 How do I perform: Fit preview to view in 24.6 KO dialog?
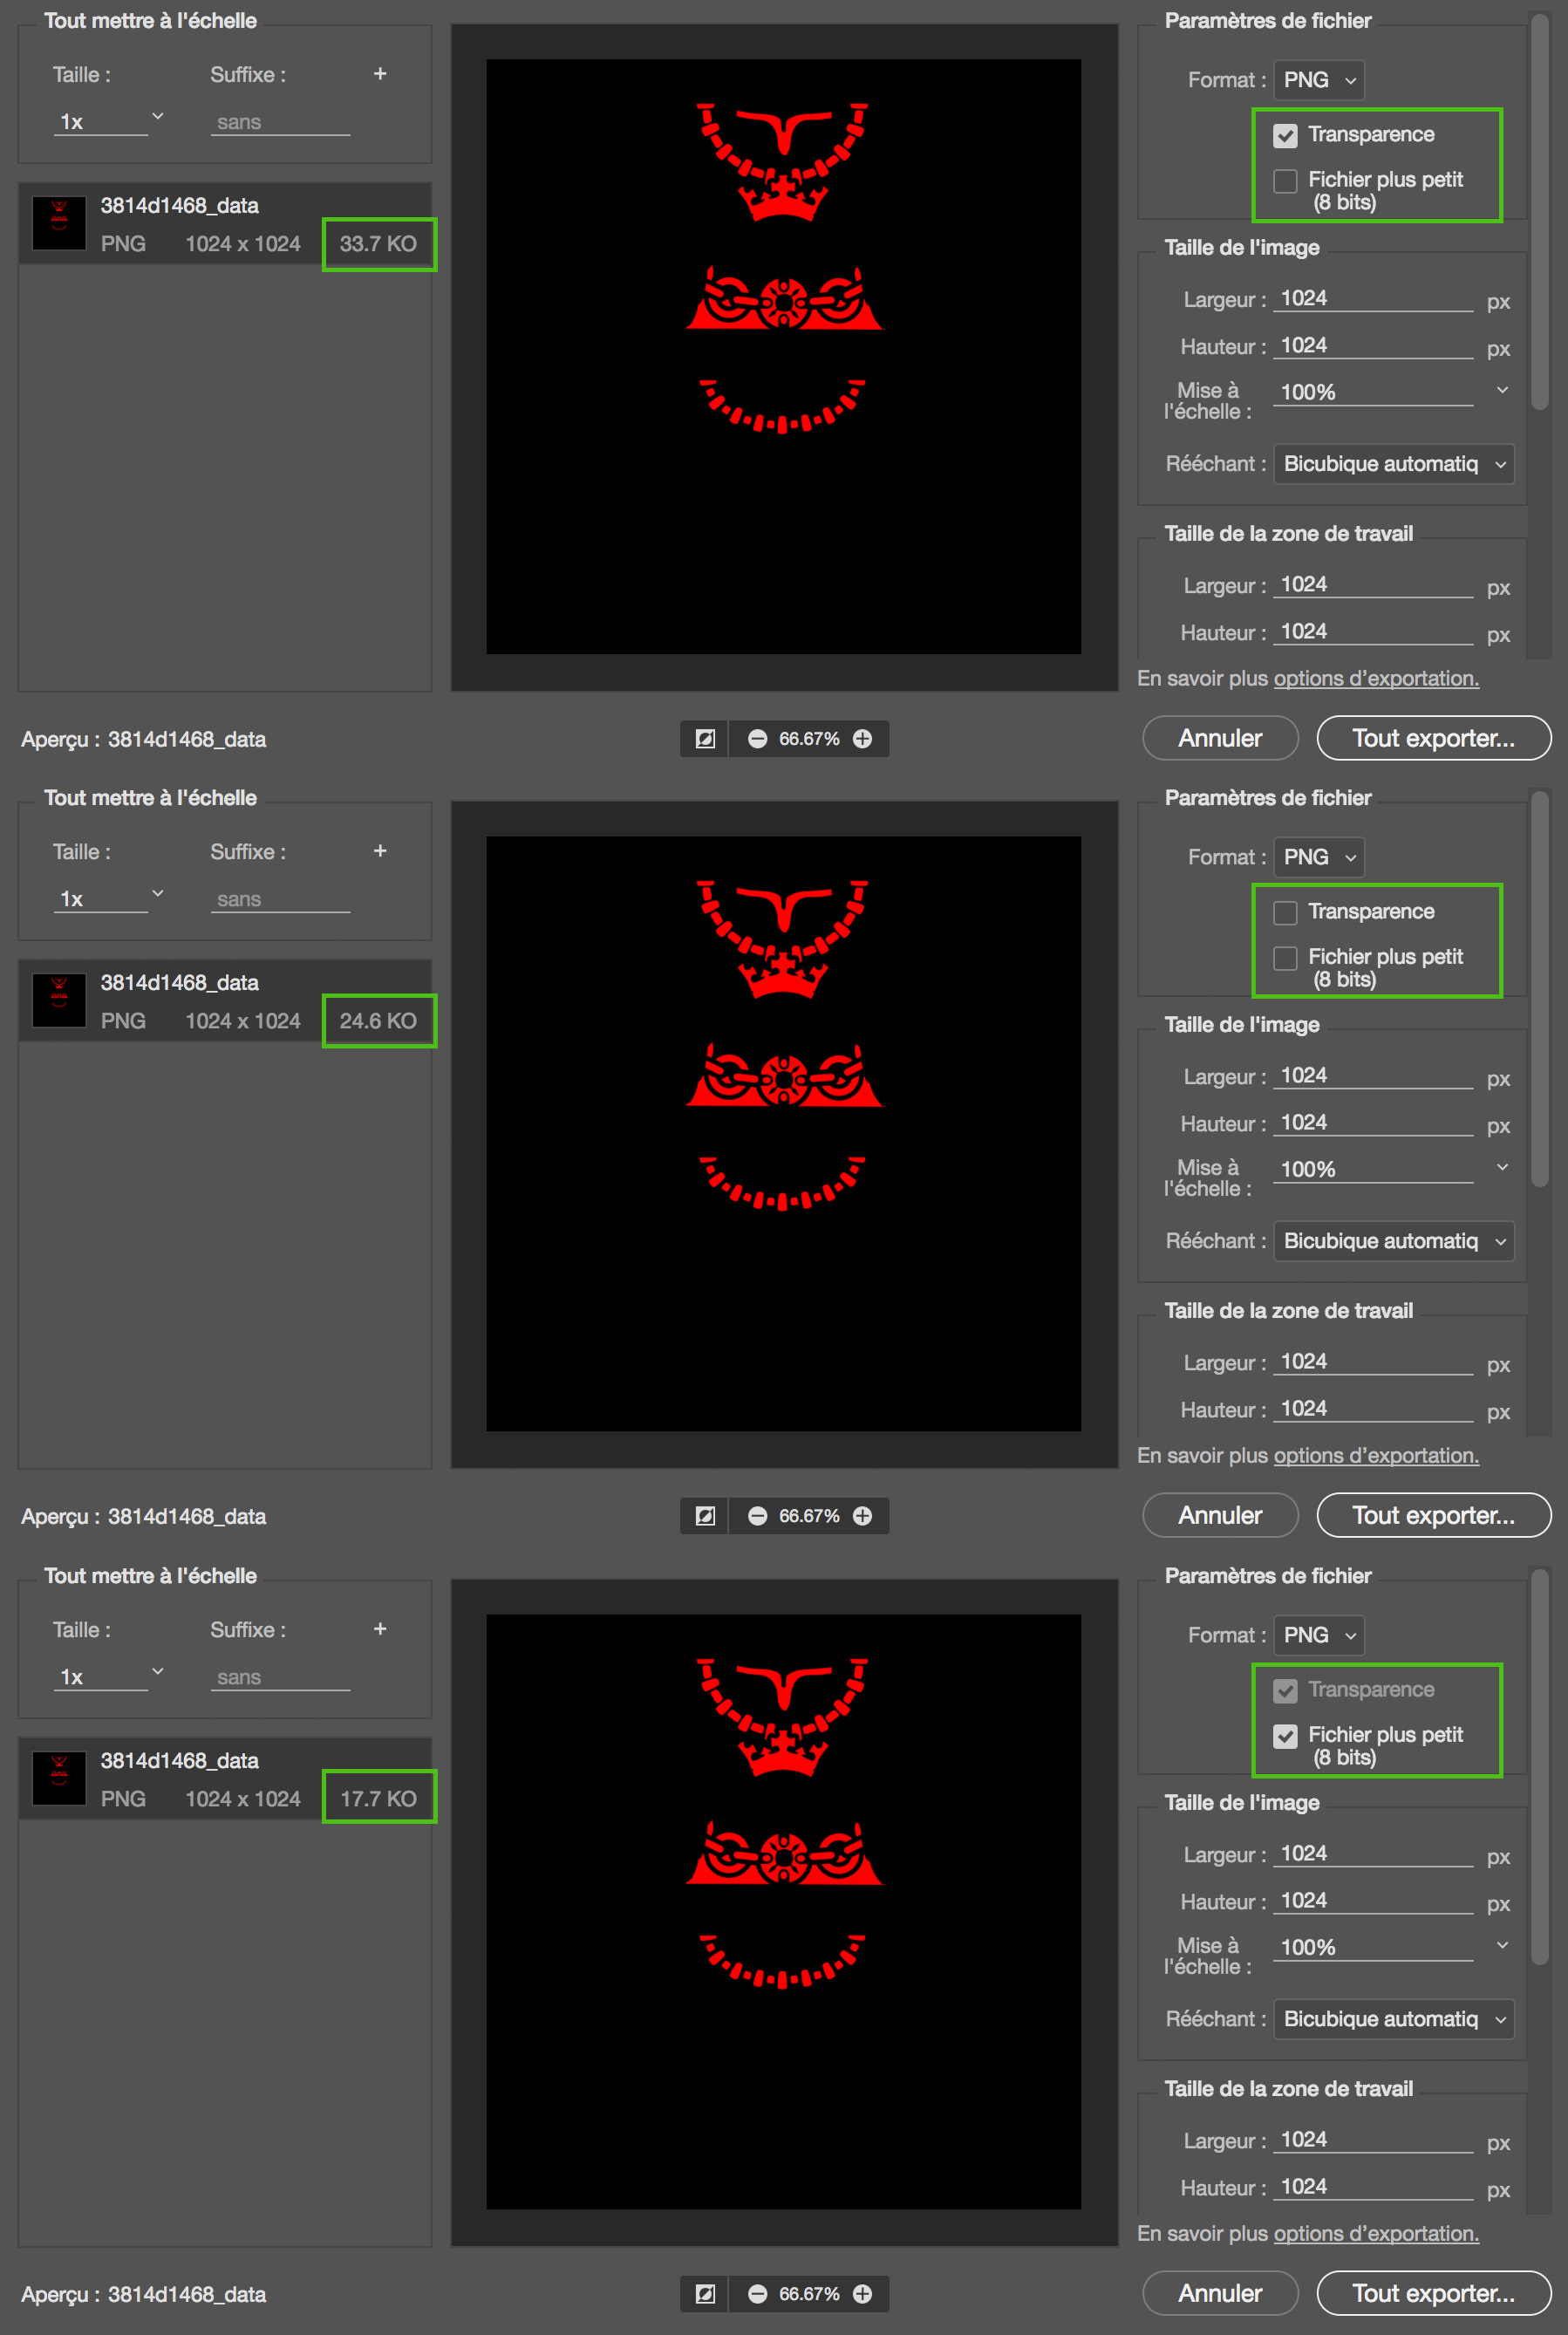(x=705, y=1516)
